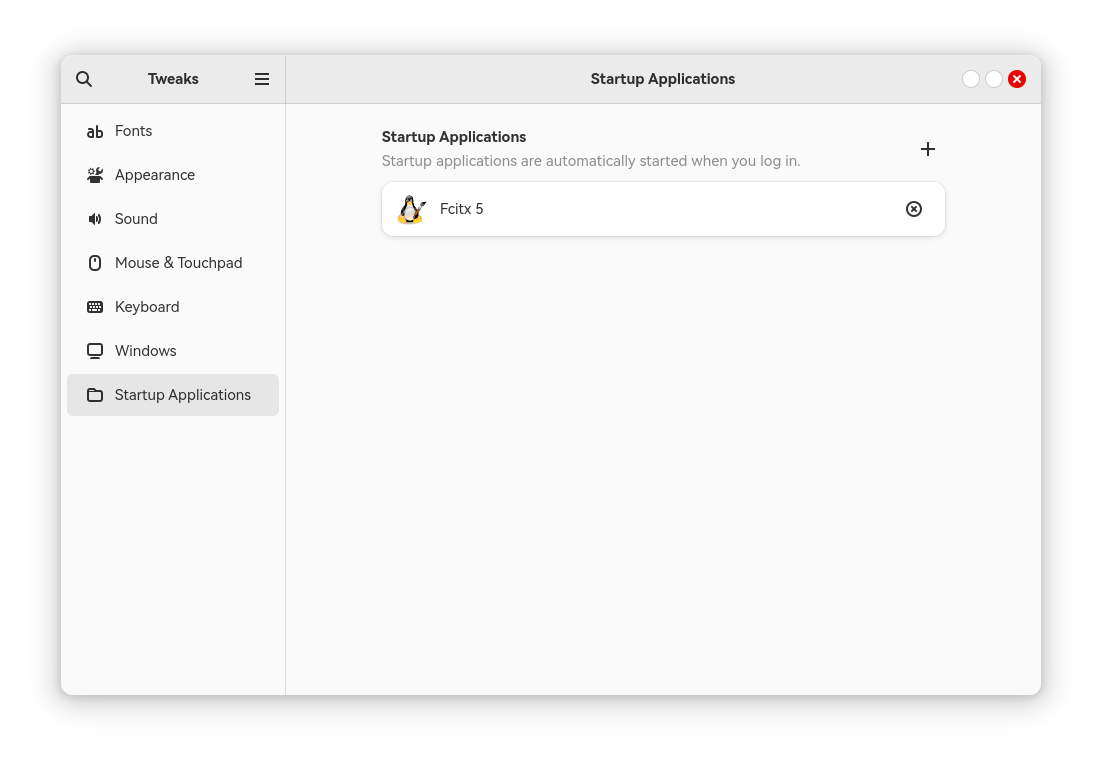Go to the Fonts section
The height and width of the screenshot is (762, 1102).
134,131
